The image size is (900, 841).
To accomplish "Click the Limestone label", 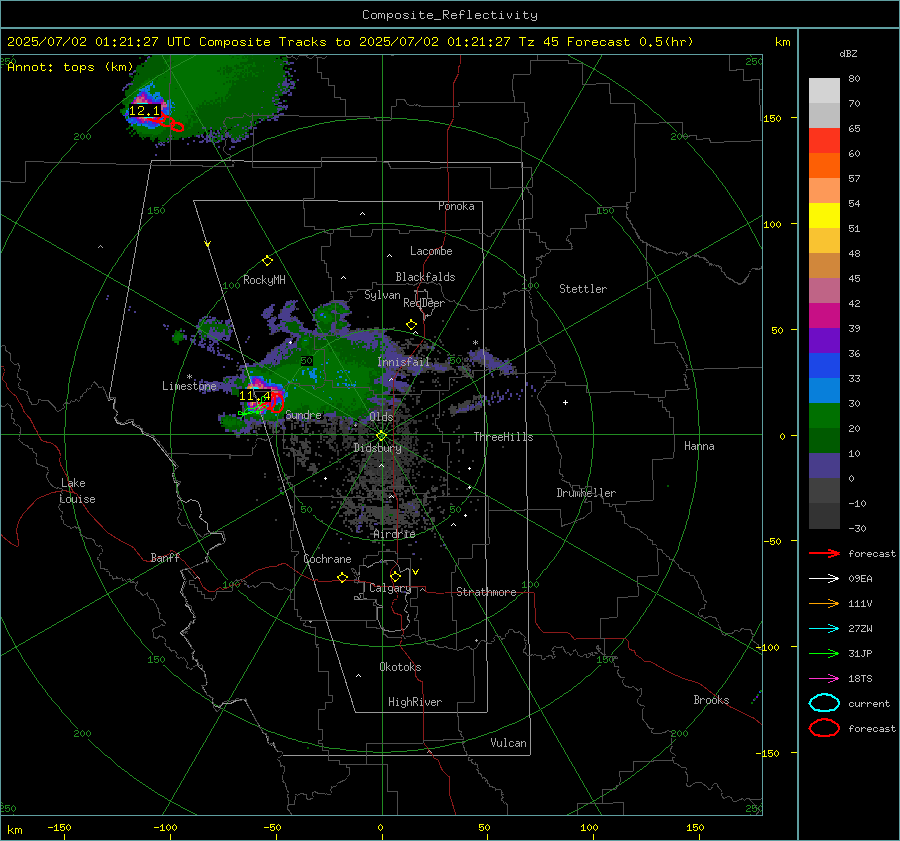I will (x=189, y=386).
